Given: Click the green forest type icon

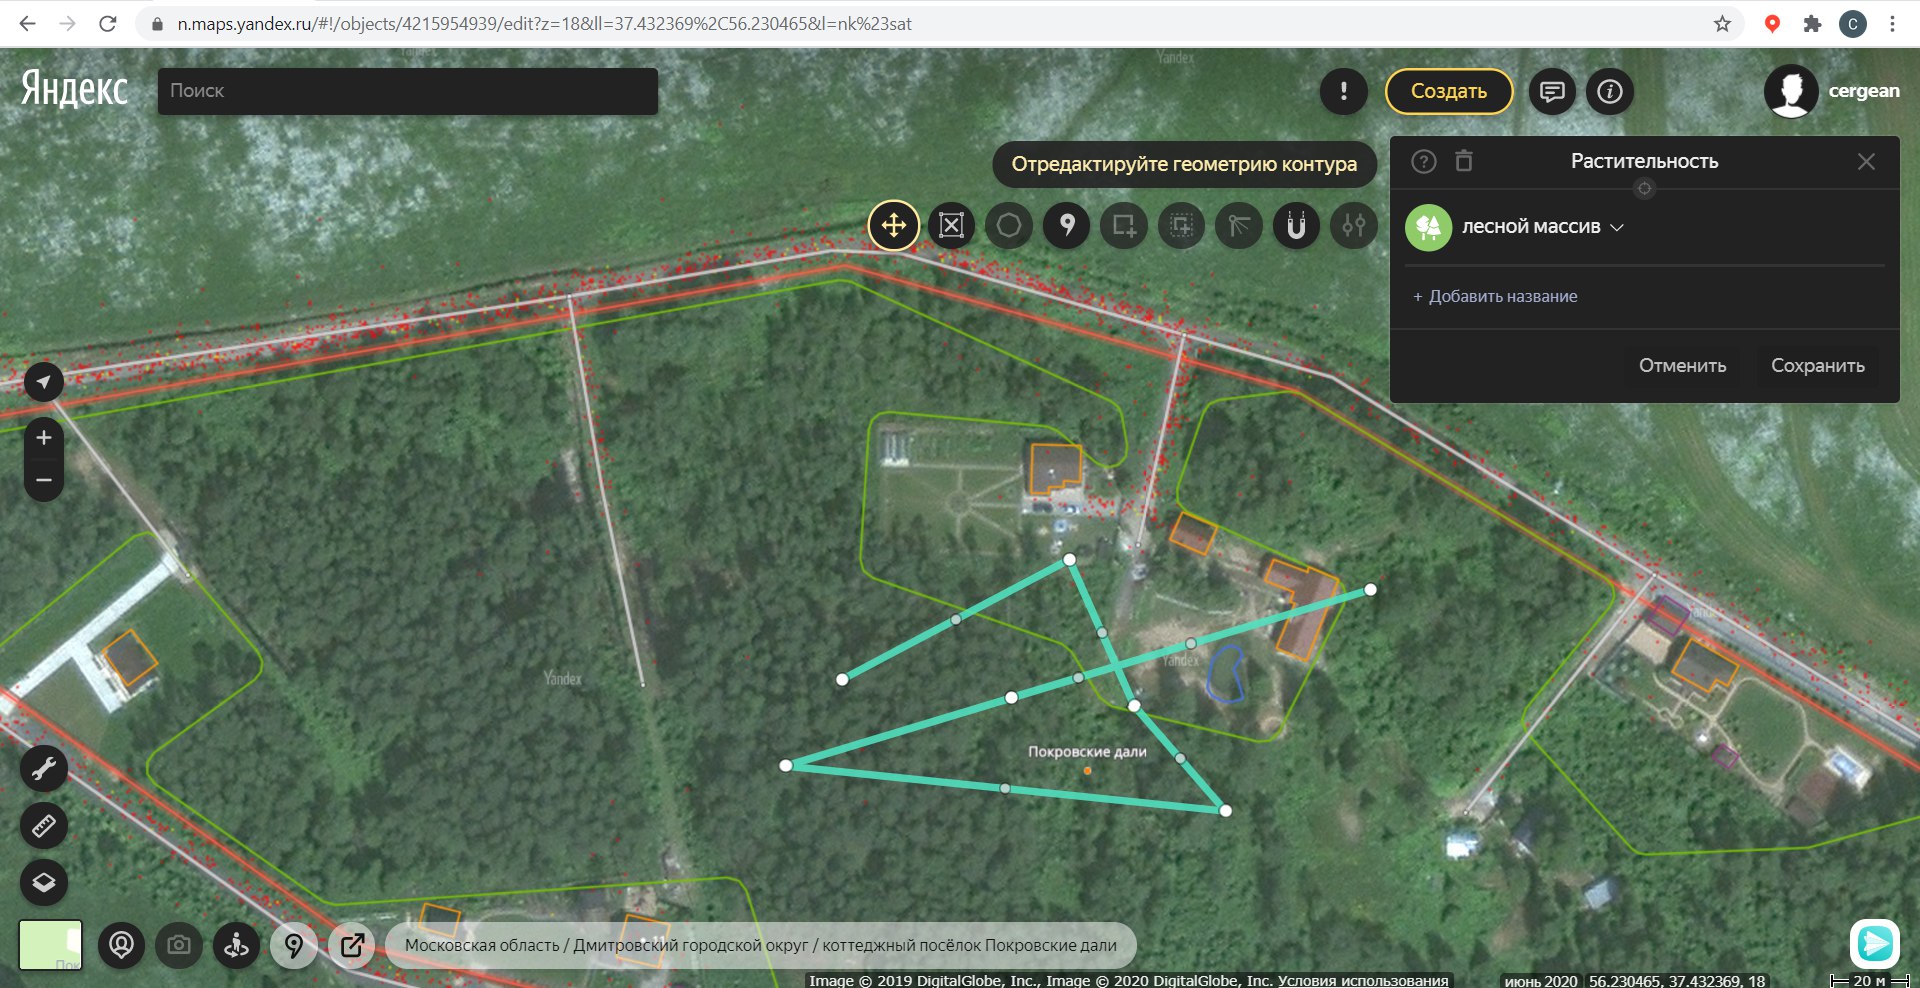Looking at the screenshot, I should [x=1429, y=227].
